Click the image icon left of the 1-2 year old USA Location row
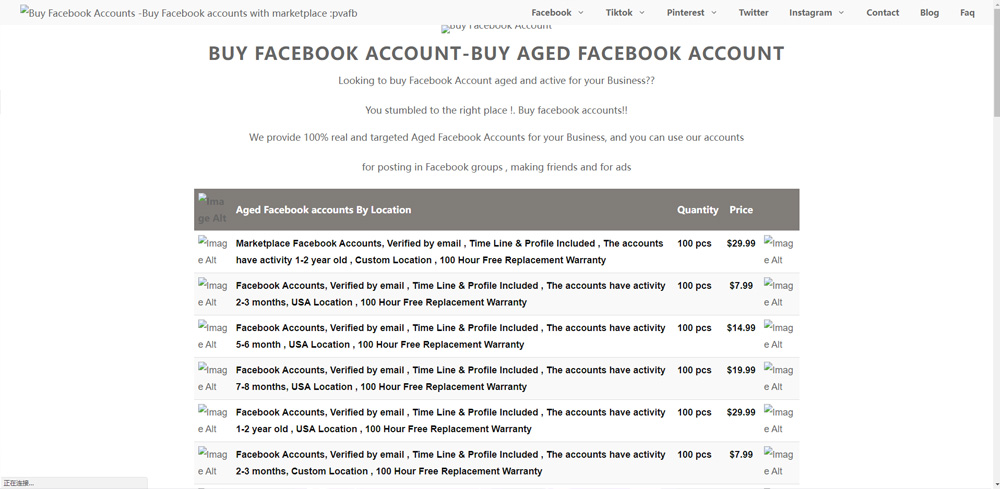Screen dimensions: 1000x489 213,420
